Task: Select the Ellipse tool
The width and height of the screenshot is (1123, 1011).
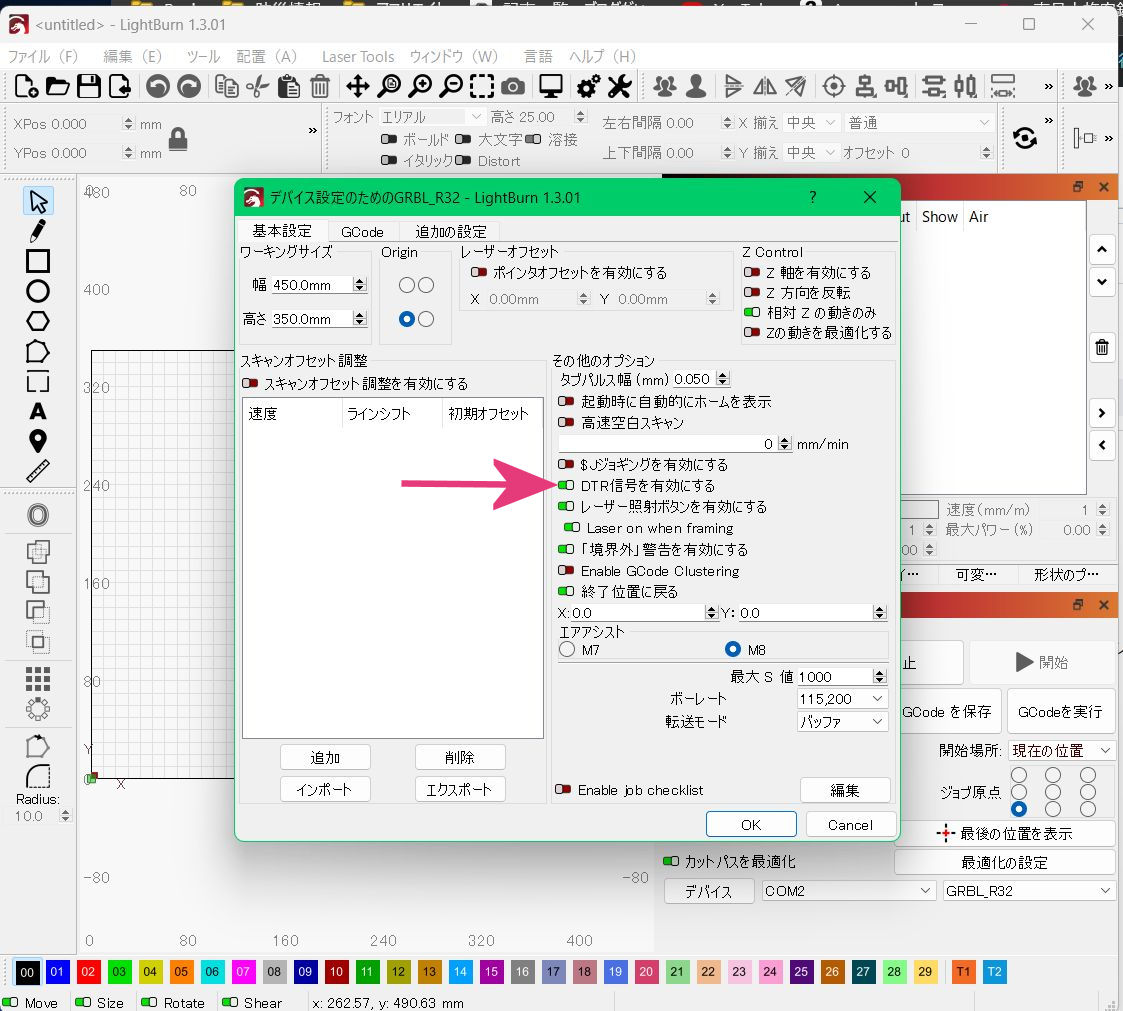Action: [38, 291]
